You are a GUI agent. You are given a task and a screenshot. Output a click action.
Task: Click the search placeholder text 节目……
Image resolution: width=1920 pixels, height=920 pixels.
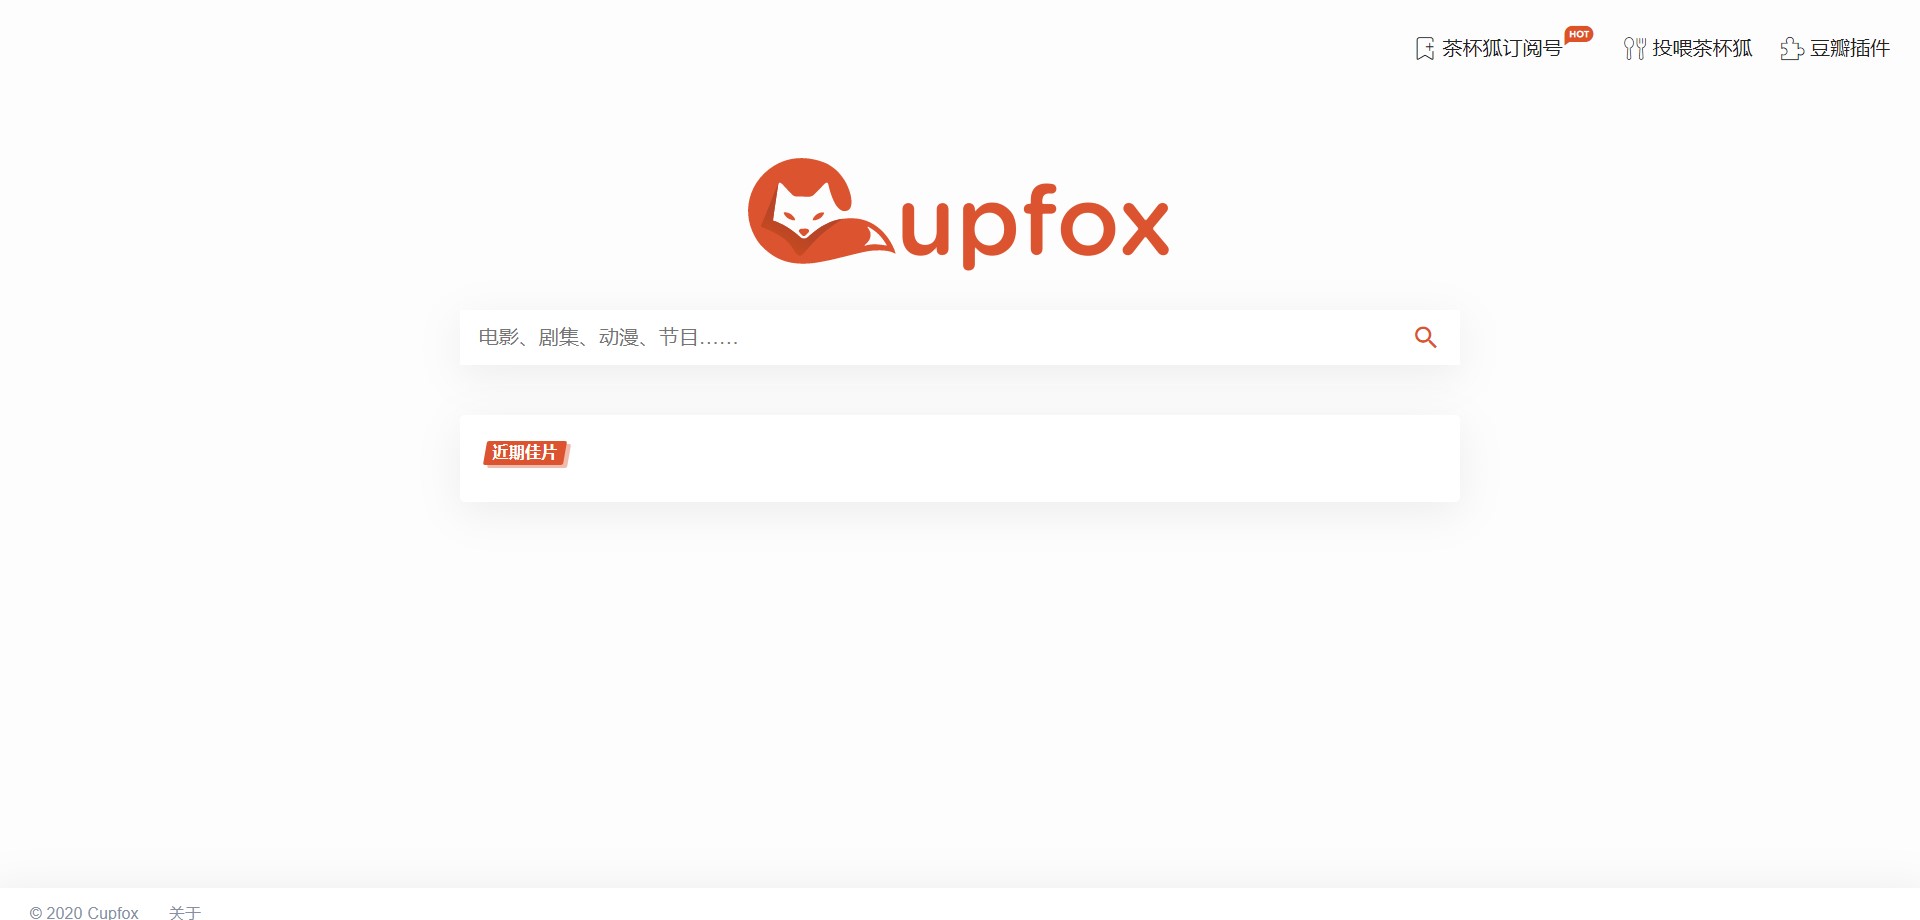(x=698, y=338)
